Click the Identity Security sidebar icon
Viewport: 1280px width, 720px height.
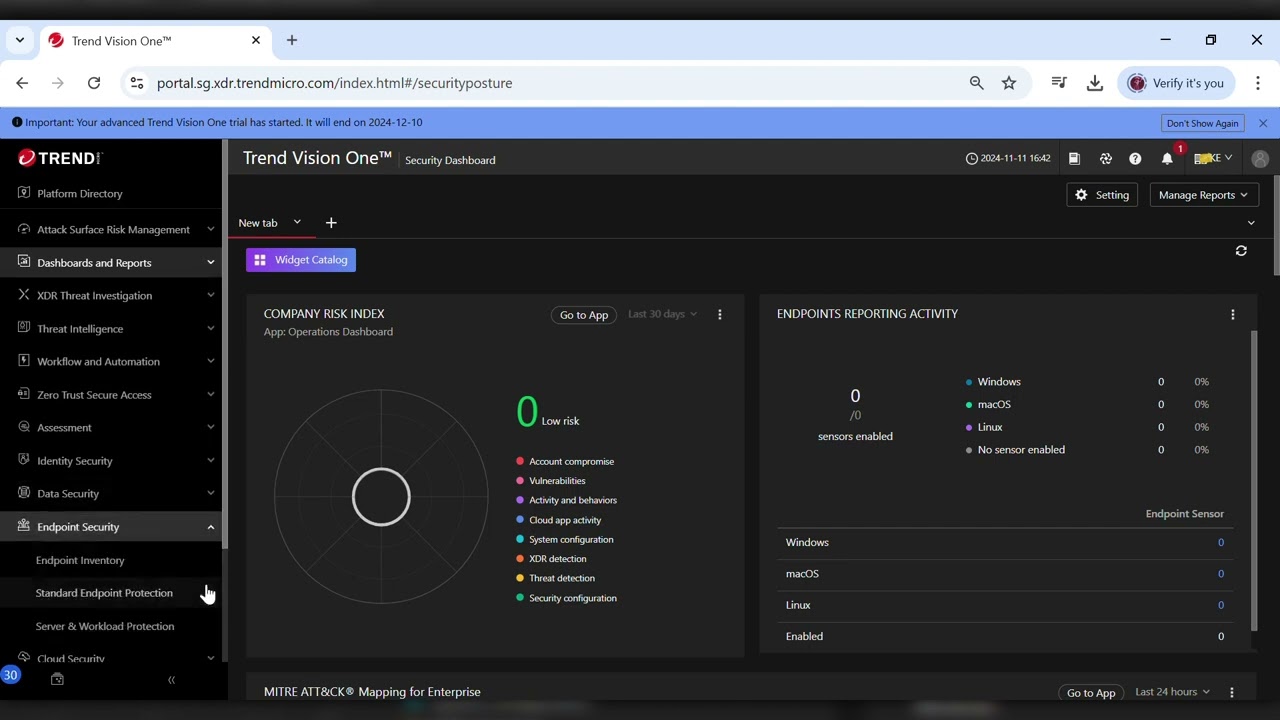(24, 460)
